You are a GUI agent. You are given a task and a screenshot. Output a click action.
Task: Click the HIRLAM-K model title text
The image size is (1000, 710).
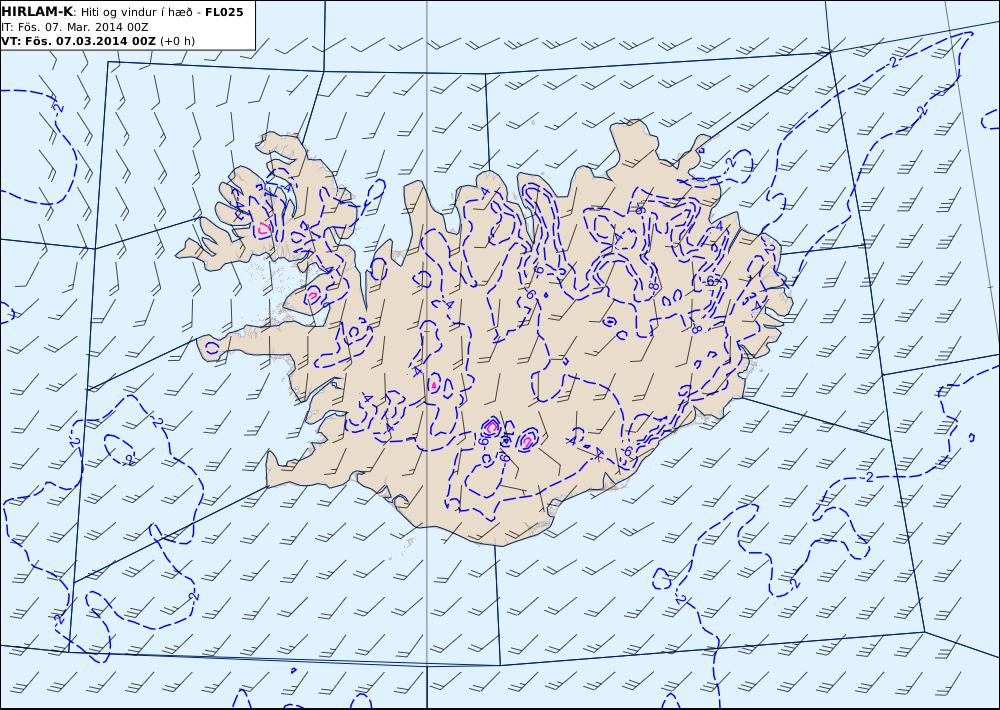pos(37,12)
